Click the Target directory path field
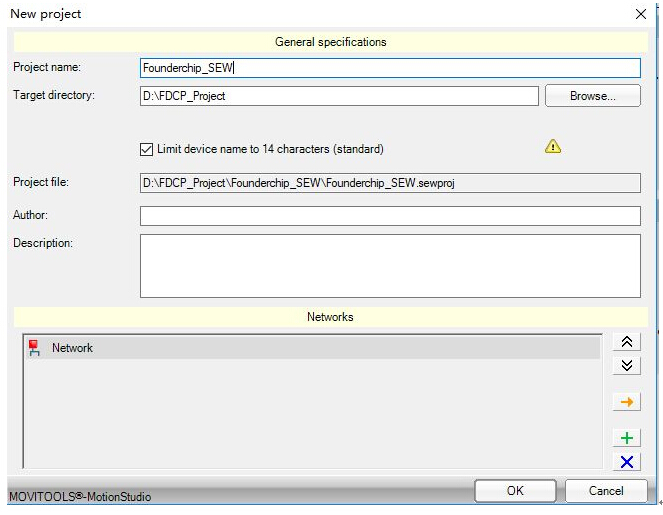The height and width of the screenshot is (515, 663). point(339,96)
